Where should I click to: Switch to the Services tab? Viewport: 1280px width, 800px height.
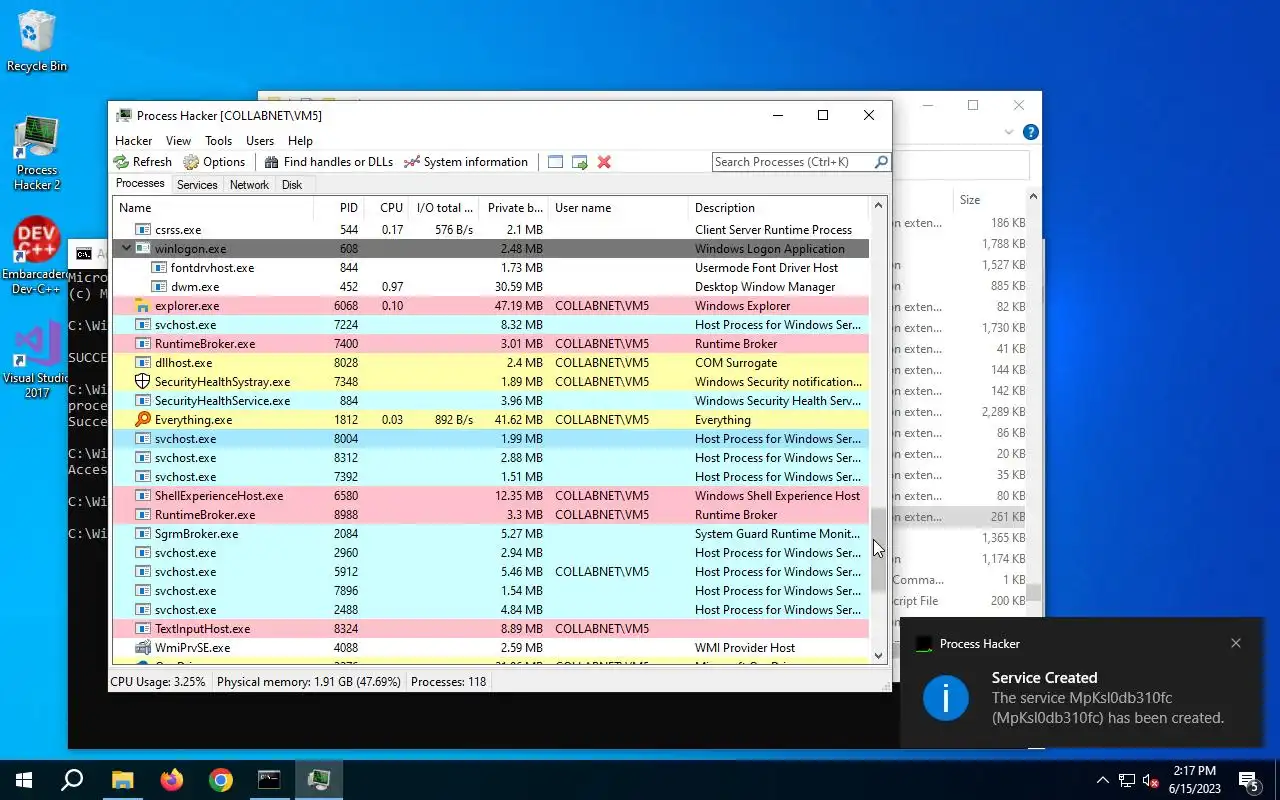click(197, 185)
